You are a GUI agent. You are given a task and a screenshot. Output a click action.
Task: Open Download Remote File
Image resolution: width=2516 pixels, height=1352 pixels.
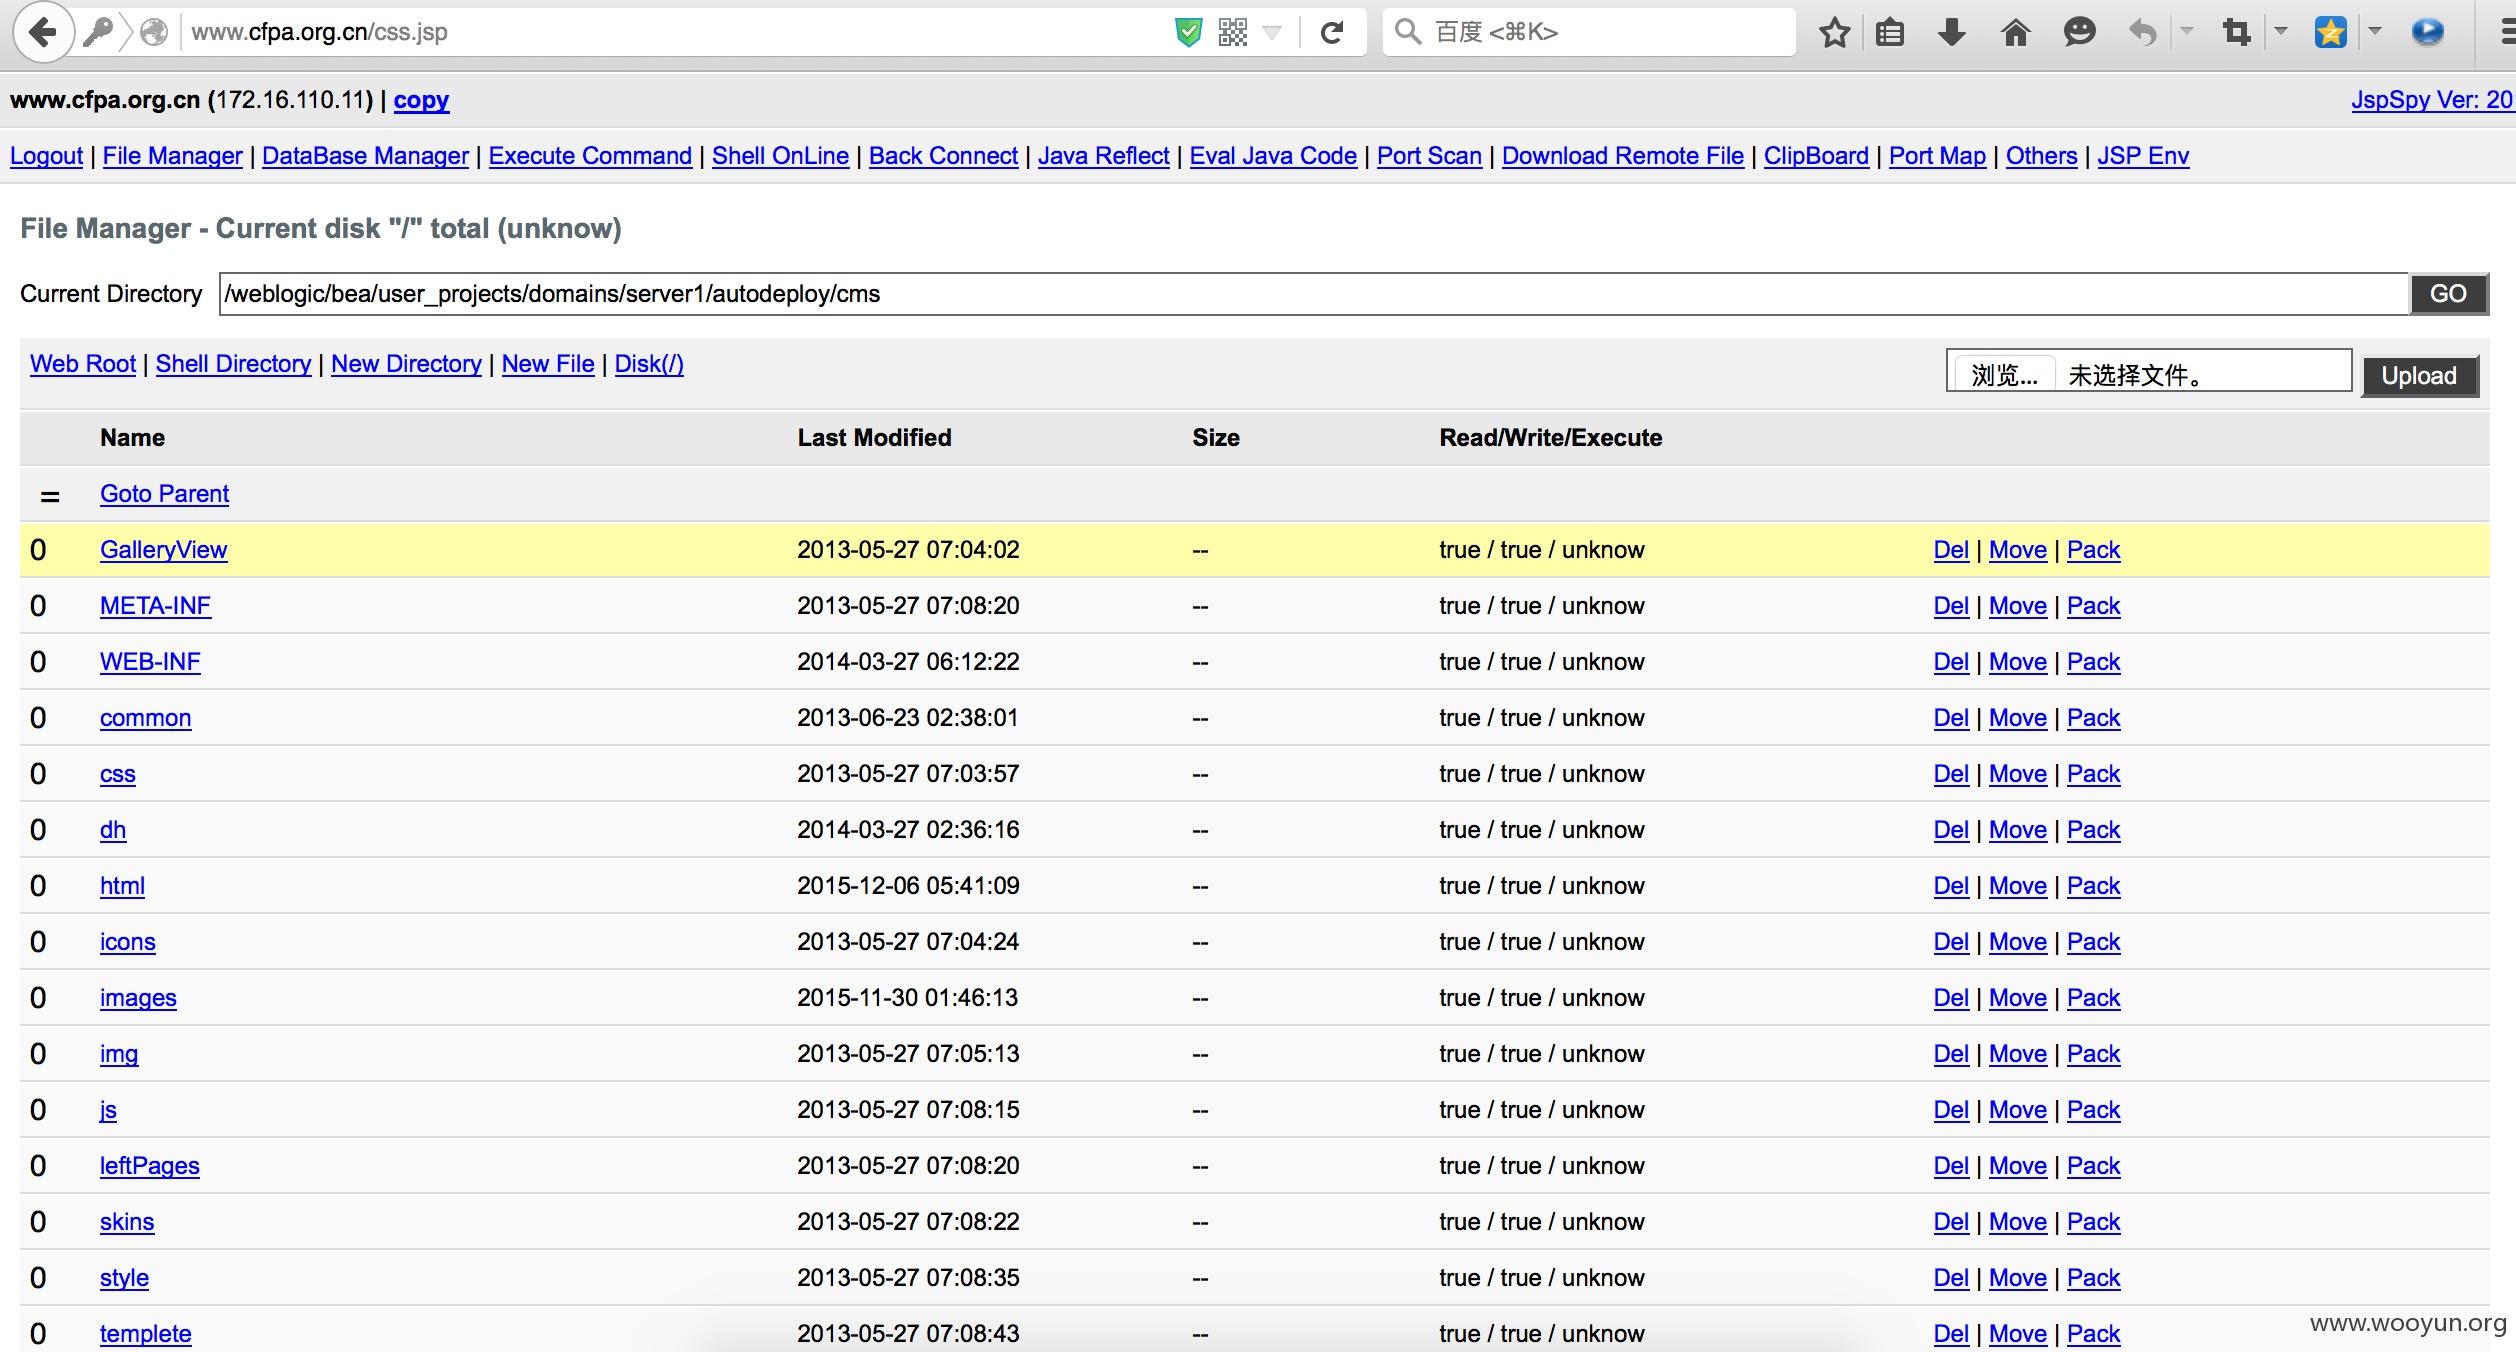tap(1623, 156)
